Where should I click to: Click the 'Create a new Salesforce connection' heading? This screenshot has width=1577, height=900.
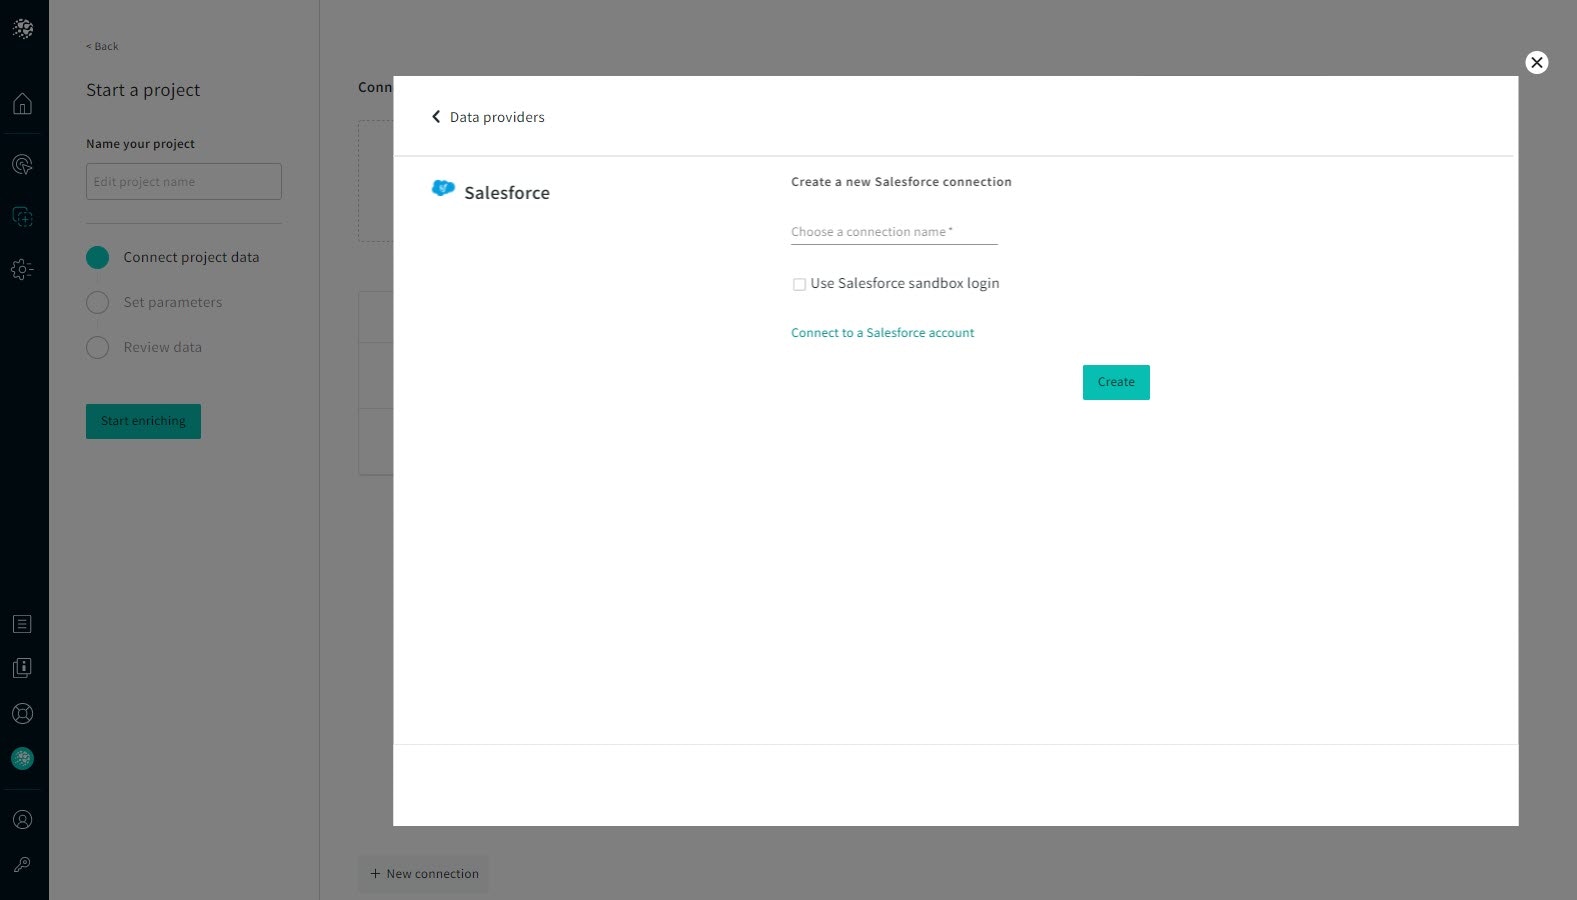pos(901,182)
